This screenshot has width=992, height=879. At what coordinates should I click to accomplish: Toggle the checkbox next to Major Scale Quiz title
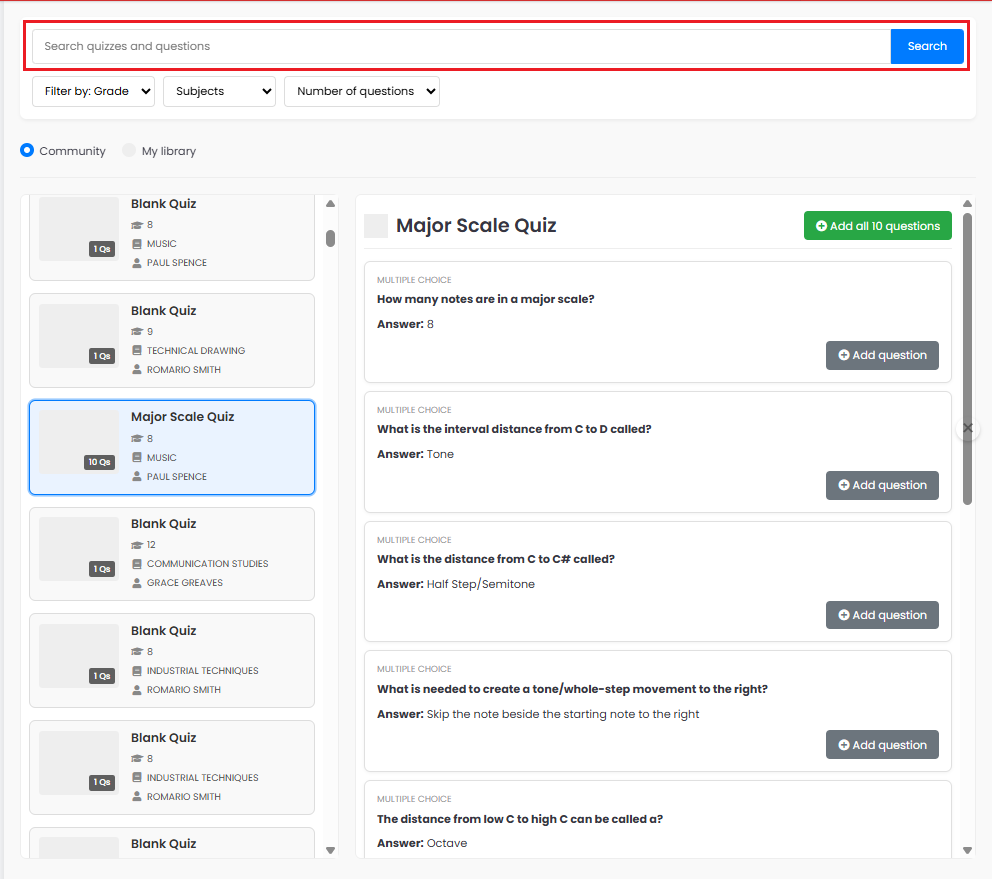click(376, 226)
